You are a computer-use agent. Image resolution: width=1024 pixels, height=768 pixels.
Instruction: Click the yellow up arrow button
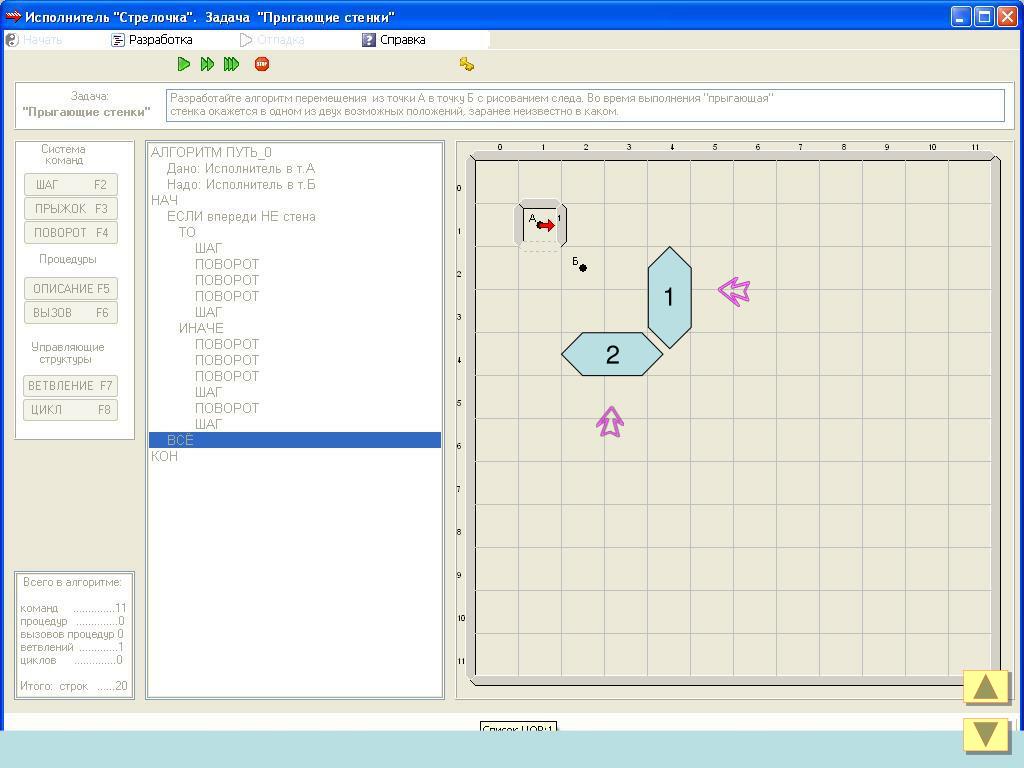[x=985, y=688]
